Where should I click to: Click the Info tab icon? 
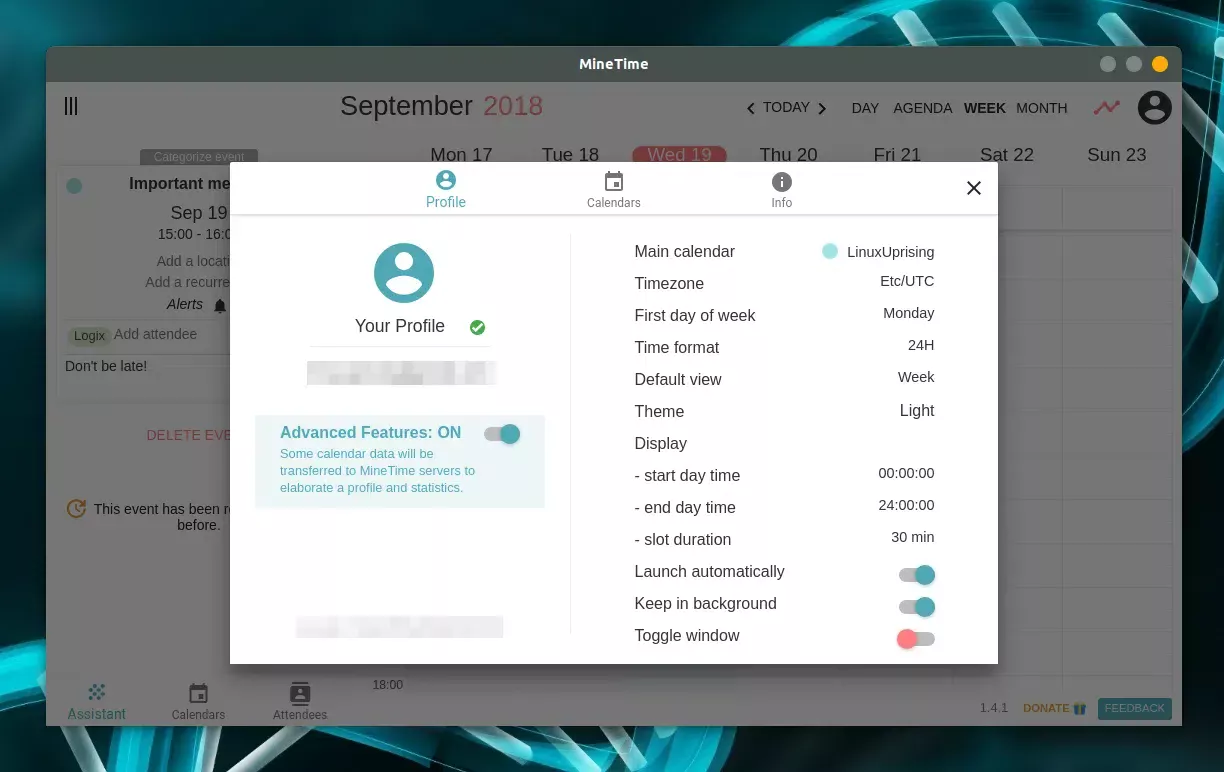(782, 181)
